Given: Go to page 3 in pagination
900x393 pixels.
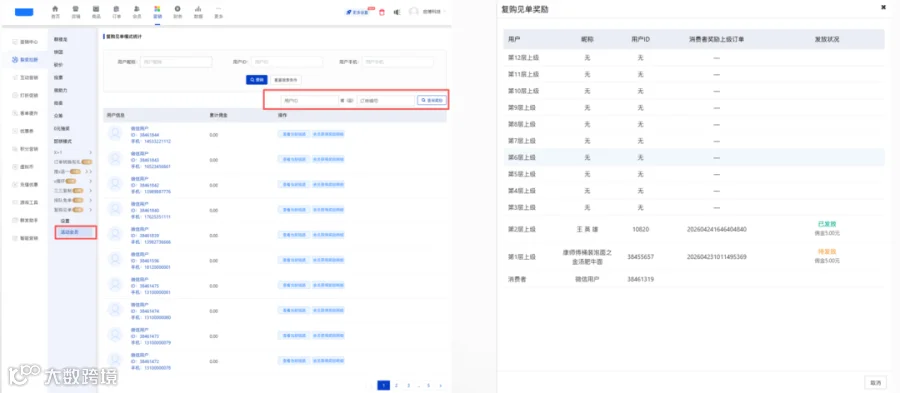Looking at the screenshot, I should point(409,386).
